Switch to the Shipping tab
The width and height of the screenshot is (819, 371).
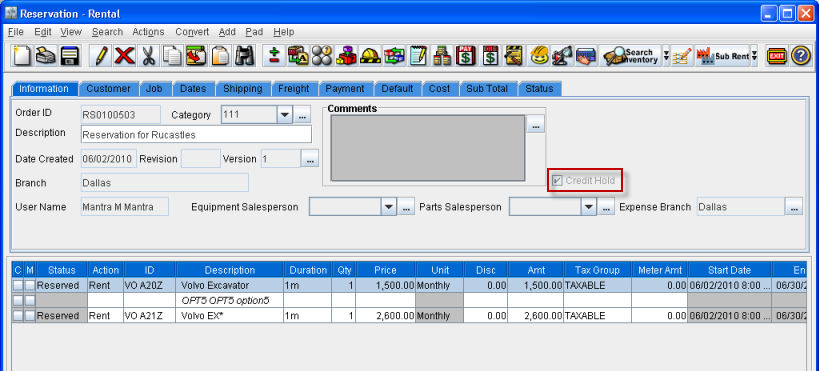click(243, 89)
